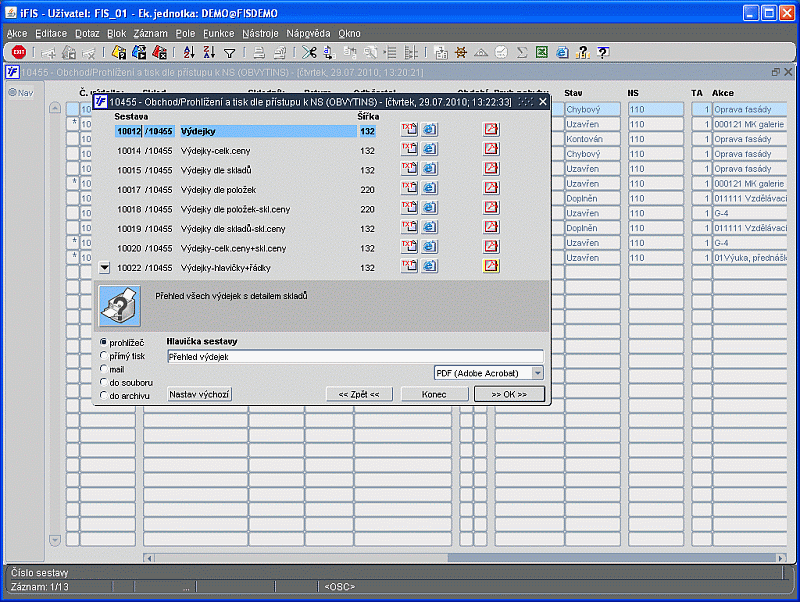Viewport: 800px width, 602px height.
Task: Click the horizontal scrollbar right arrow
Action: [x=781, y=558]
